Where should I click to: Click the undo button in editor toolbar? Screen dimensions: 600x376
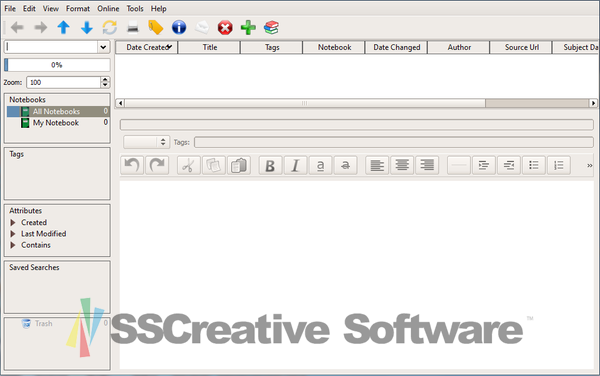click(132, 165)
